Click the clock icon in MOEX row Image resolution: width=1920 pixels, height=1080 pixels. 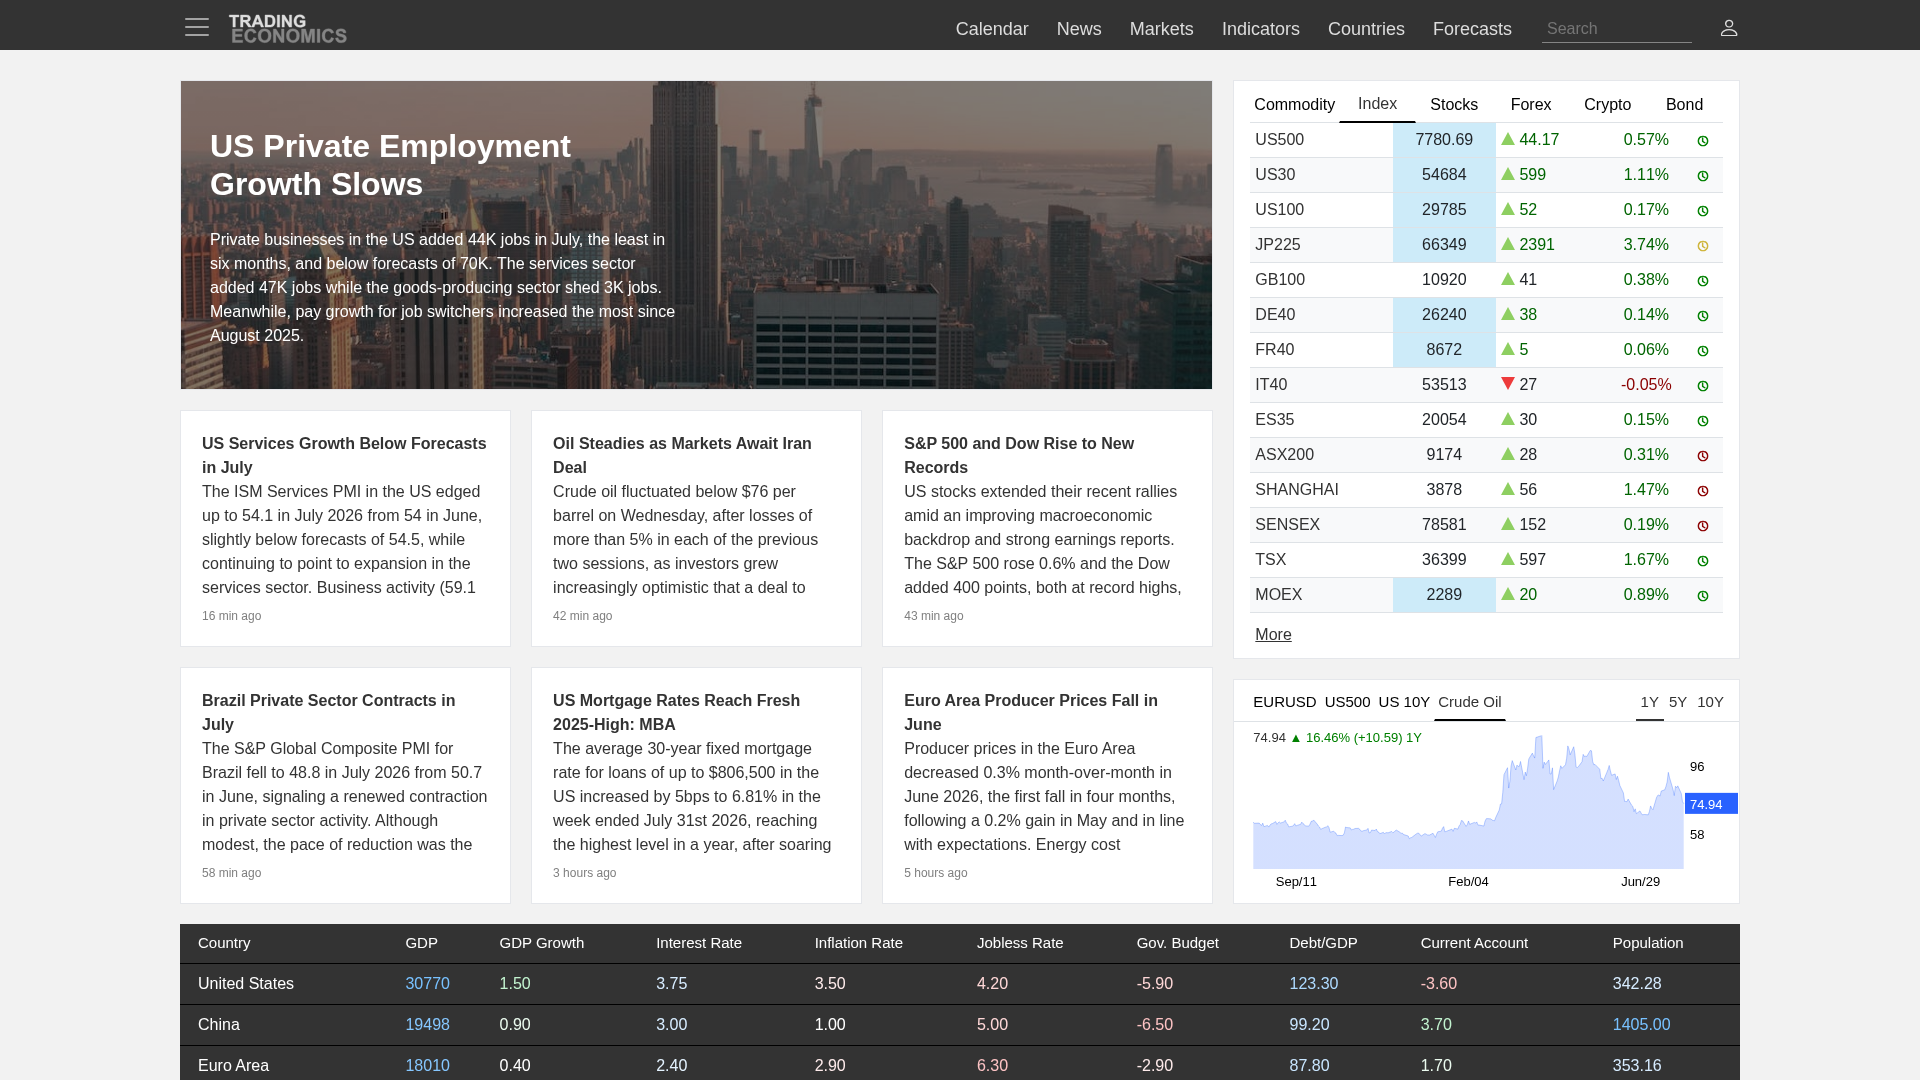click(1703, 596)
